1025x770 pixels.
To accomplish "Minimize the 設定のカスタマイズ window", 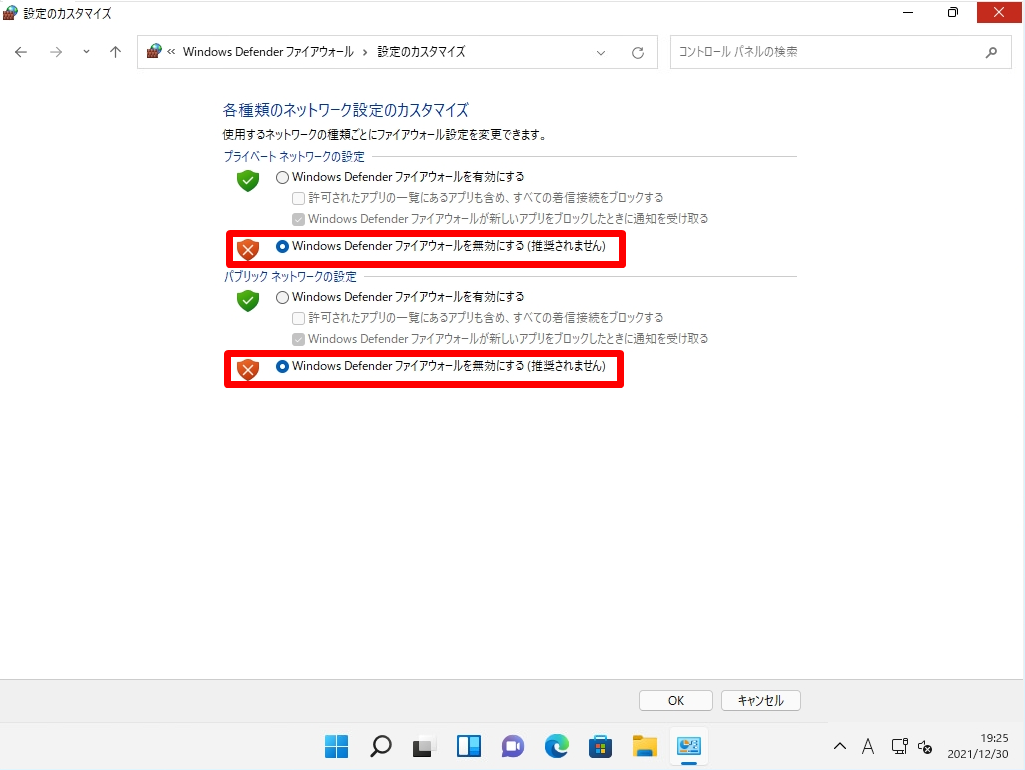I will point(908,12).
